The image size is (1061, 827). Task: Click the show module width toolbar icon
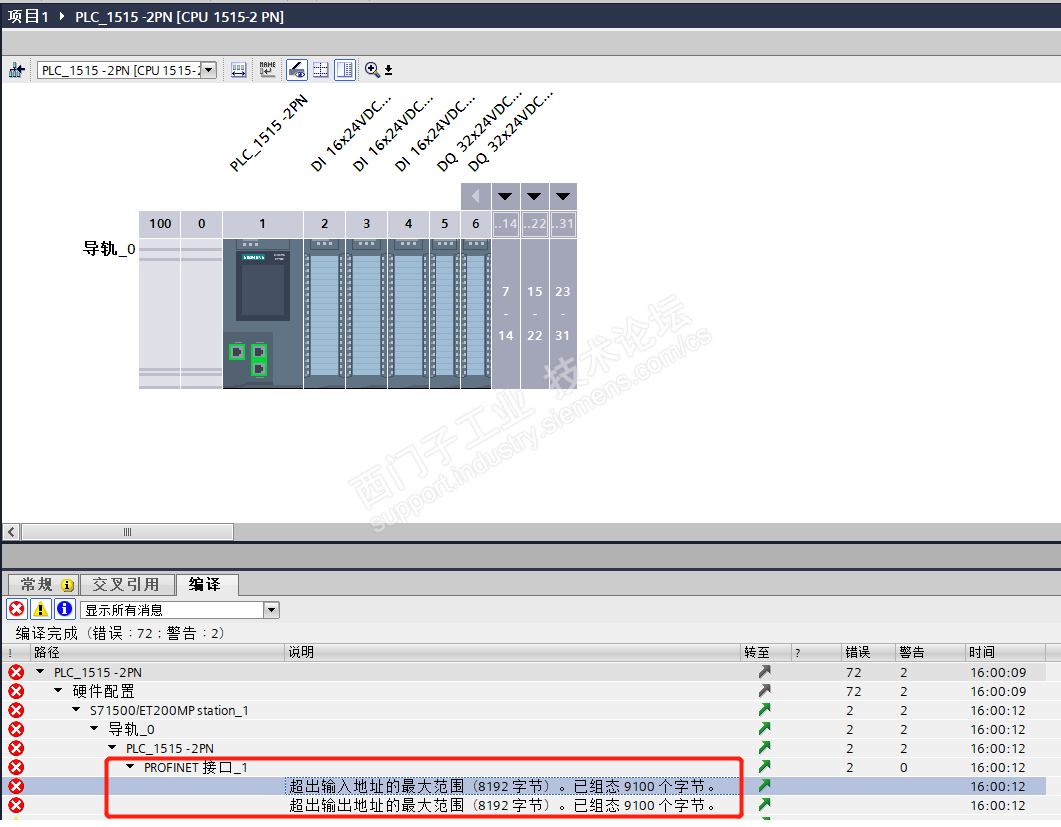[238, 70]
